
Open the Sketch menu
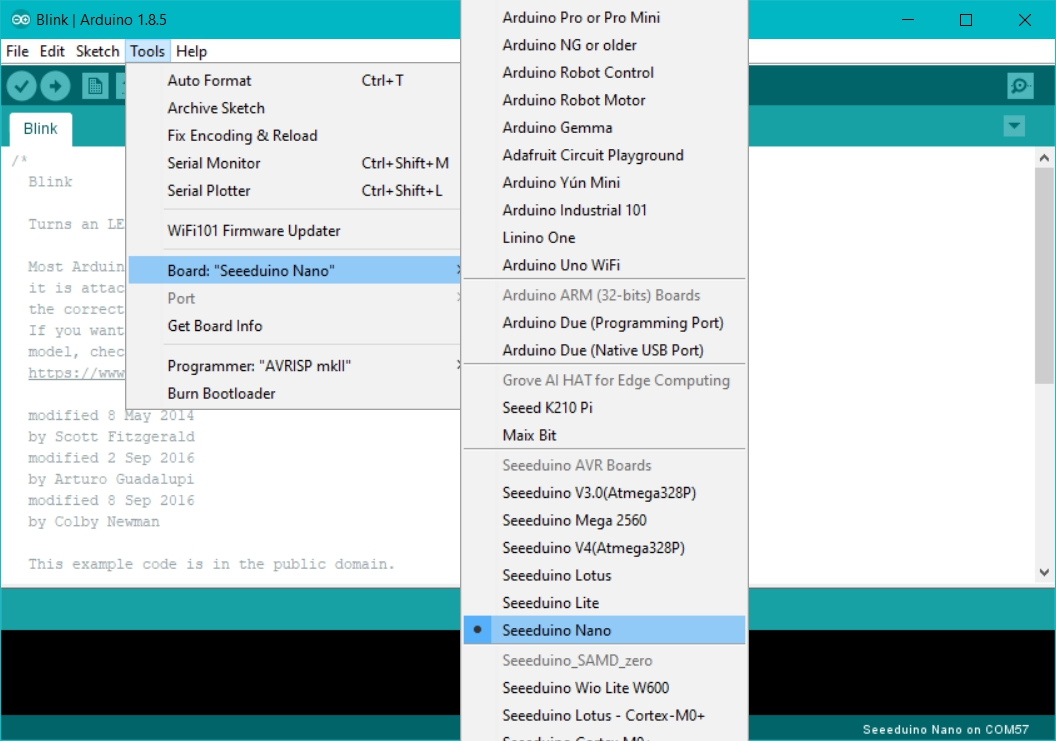tap(97, 51)
